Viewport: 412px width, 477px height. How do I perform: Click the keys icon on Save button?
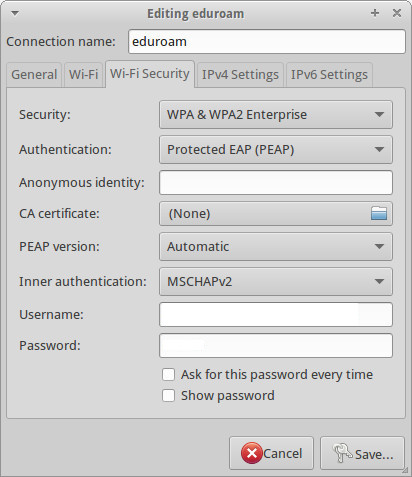(x=342, y=453)
